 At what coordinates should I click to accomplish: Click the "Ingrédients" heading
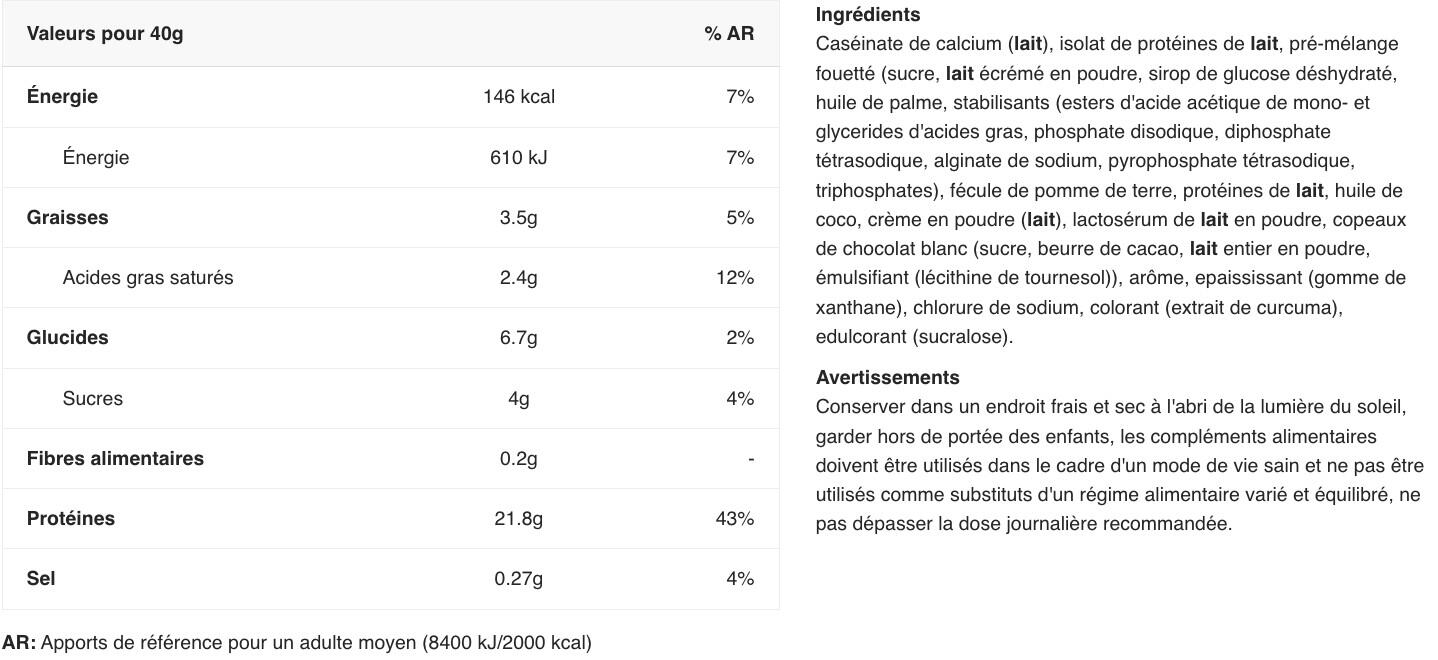click(x=867, y=15)
